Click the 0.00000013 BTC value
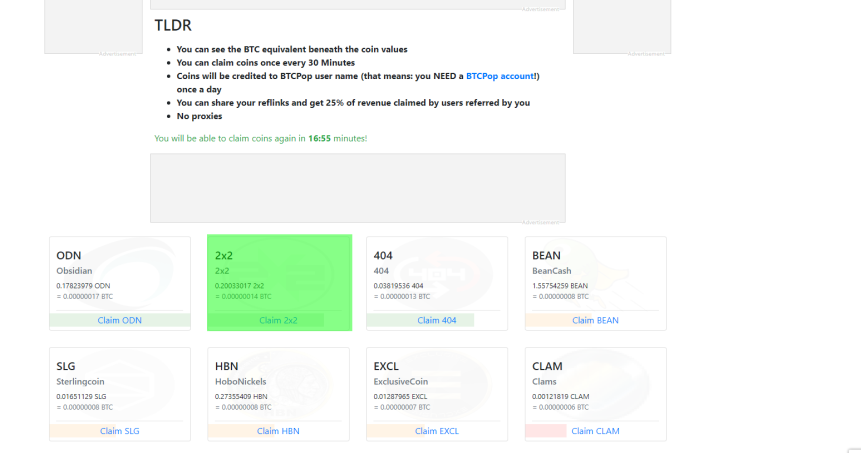 click(402, 297)
